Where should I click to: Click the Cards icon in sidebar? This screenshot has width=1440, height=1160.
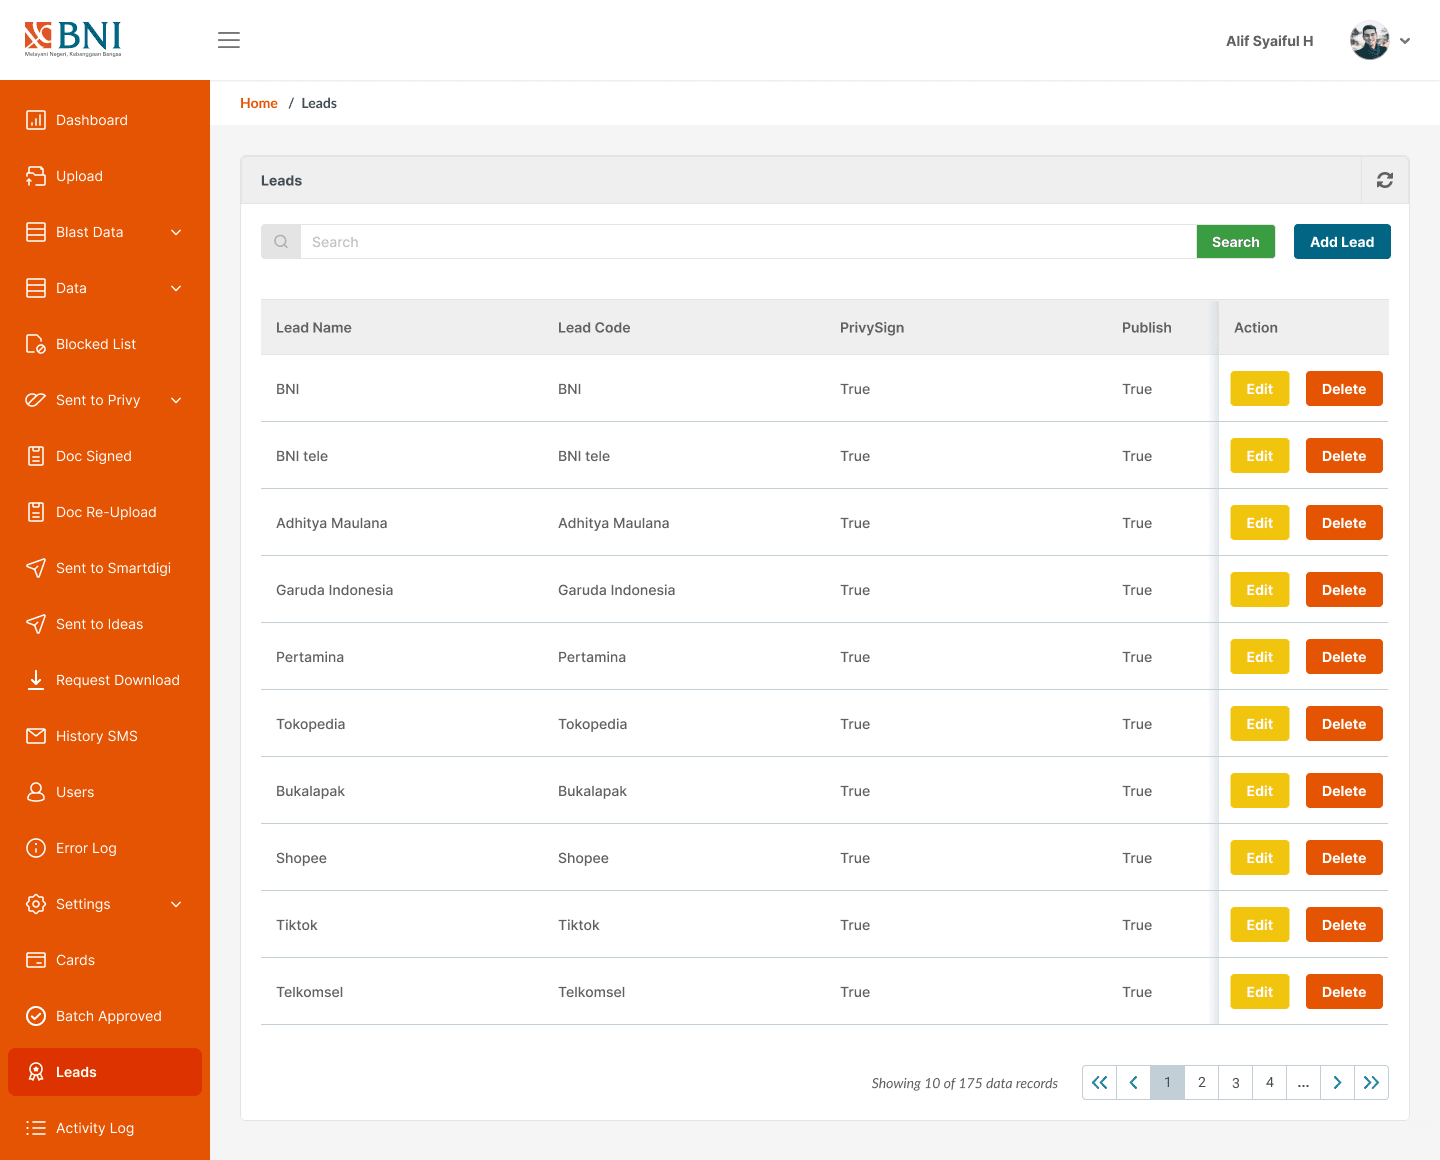[x=36, y=960]
